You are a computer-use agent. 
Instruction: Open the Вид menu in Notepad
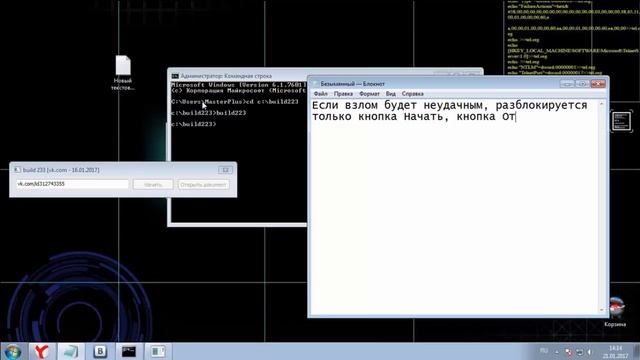391,94
